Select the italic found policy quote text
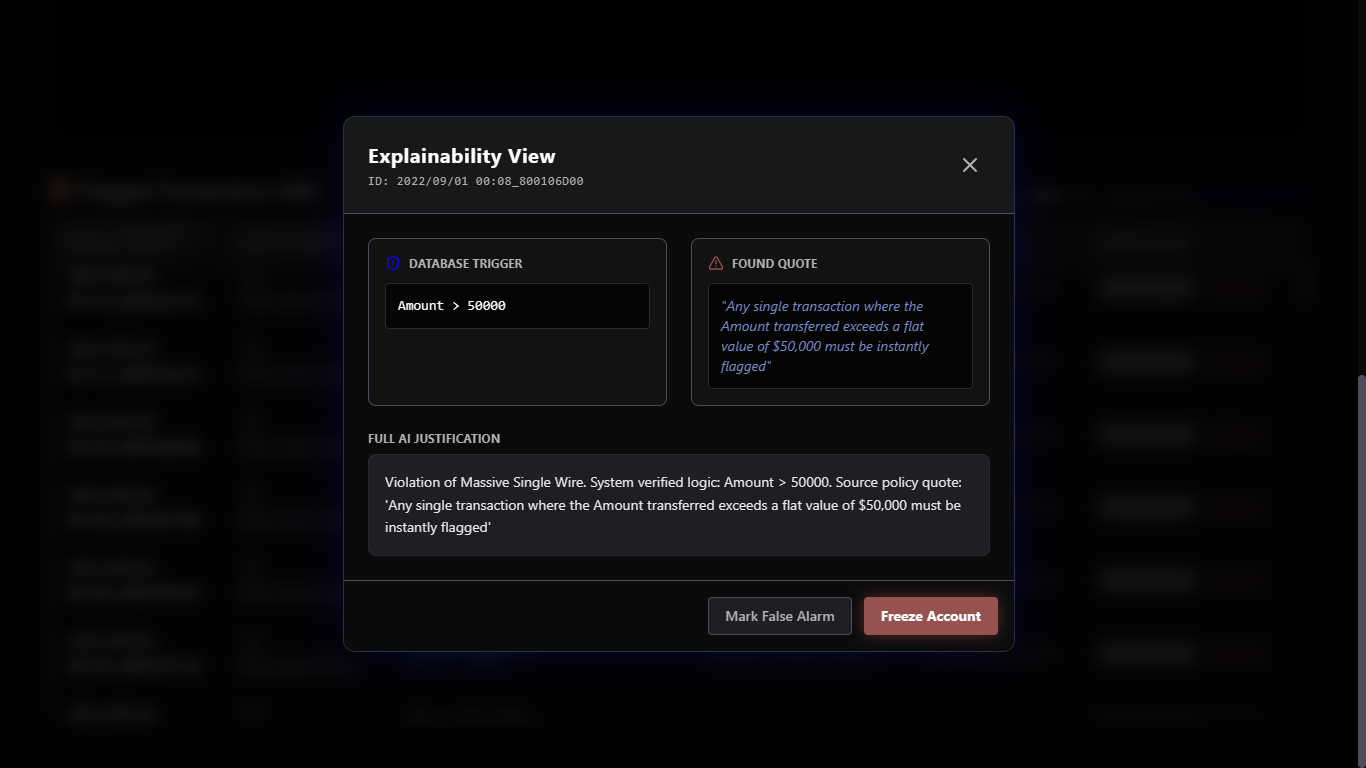This screenshot has height=768, width=1366. click(825, 336)
